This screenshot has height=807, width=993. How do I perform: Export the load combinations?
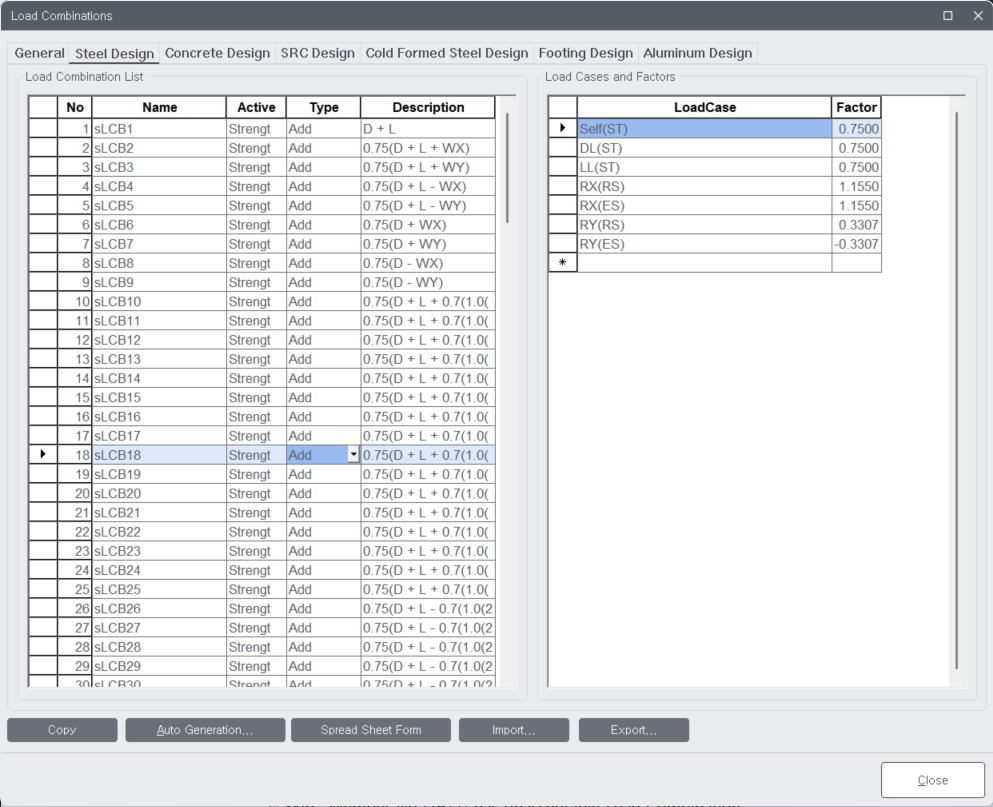(633, 730)
